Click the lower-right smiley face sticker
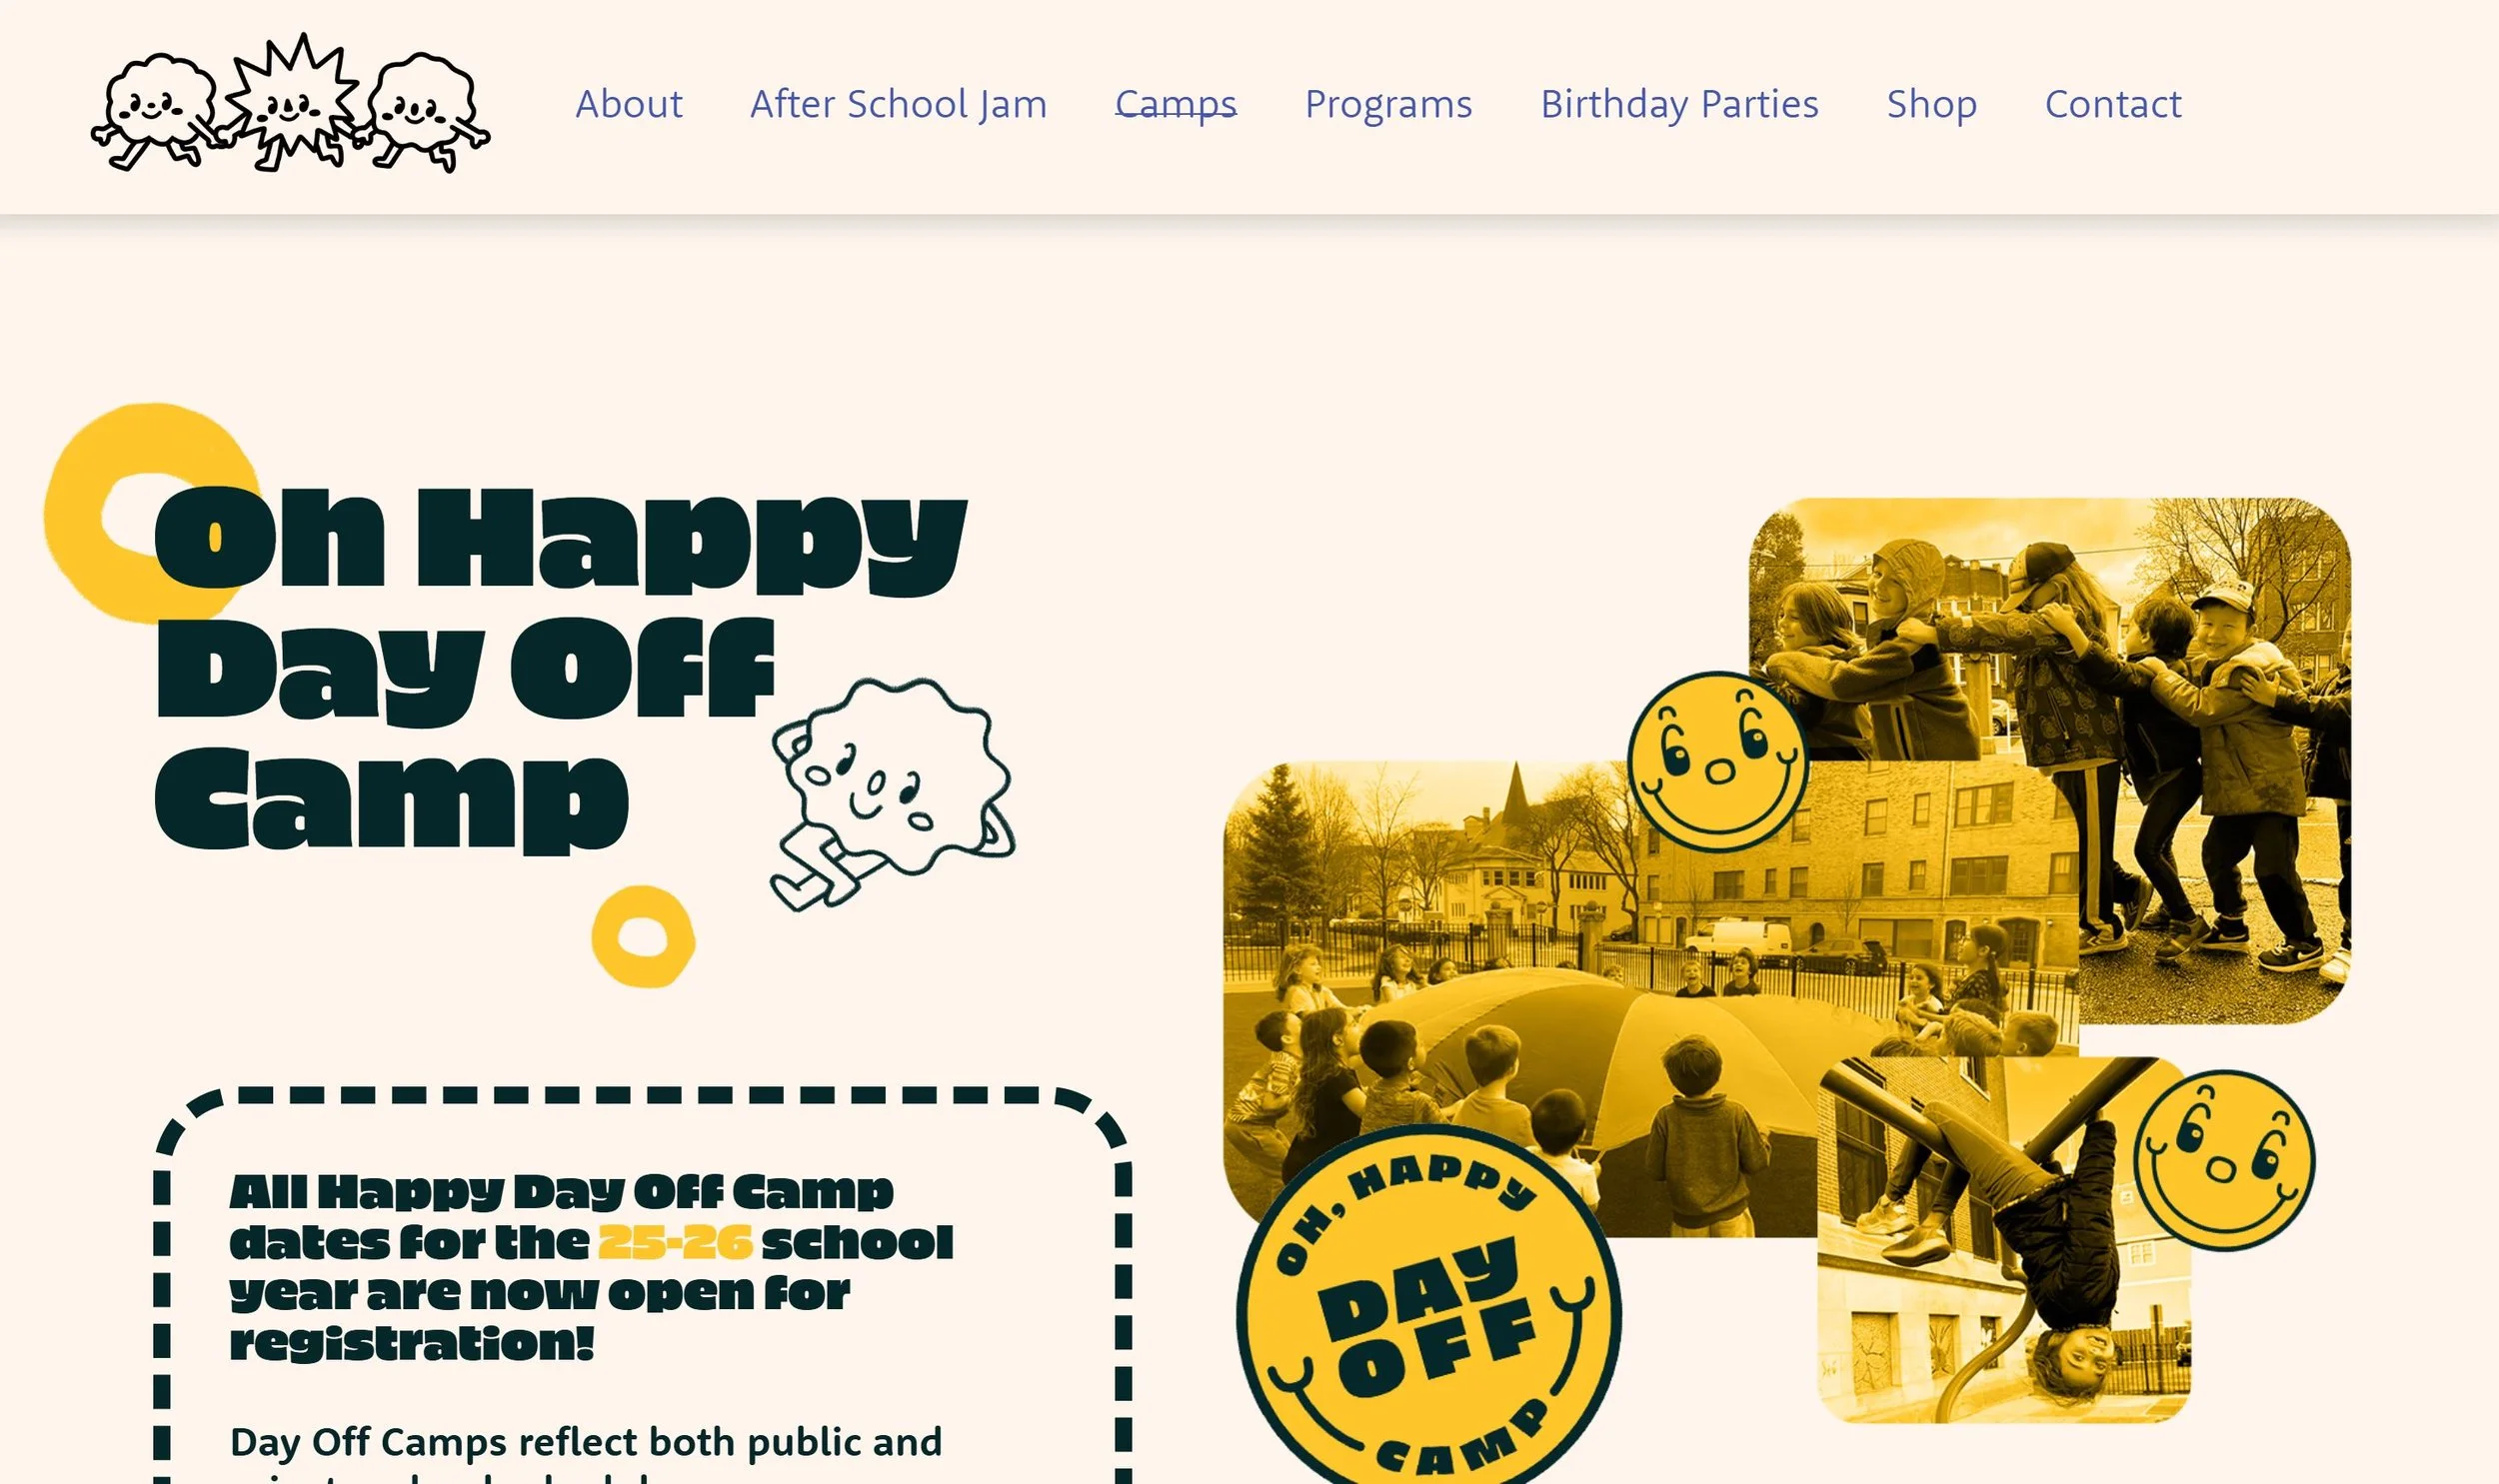 [2224, 1160]
